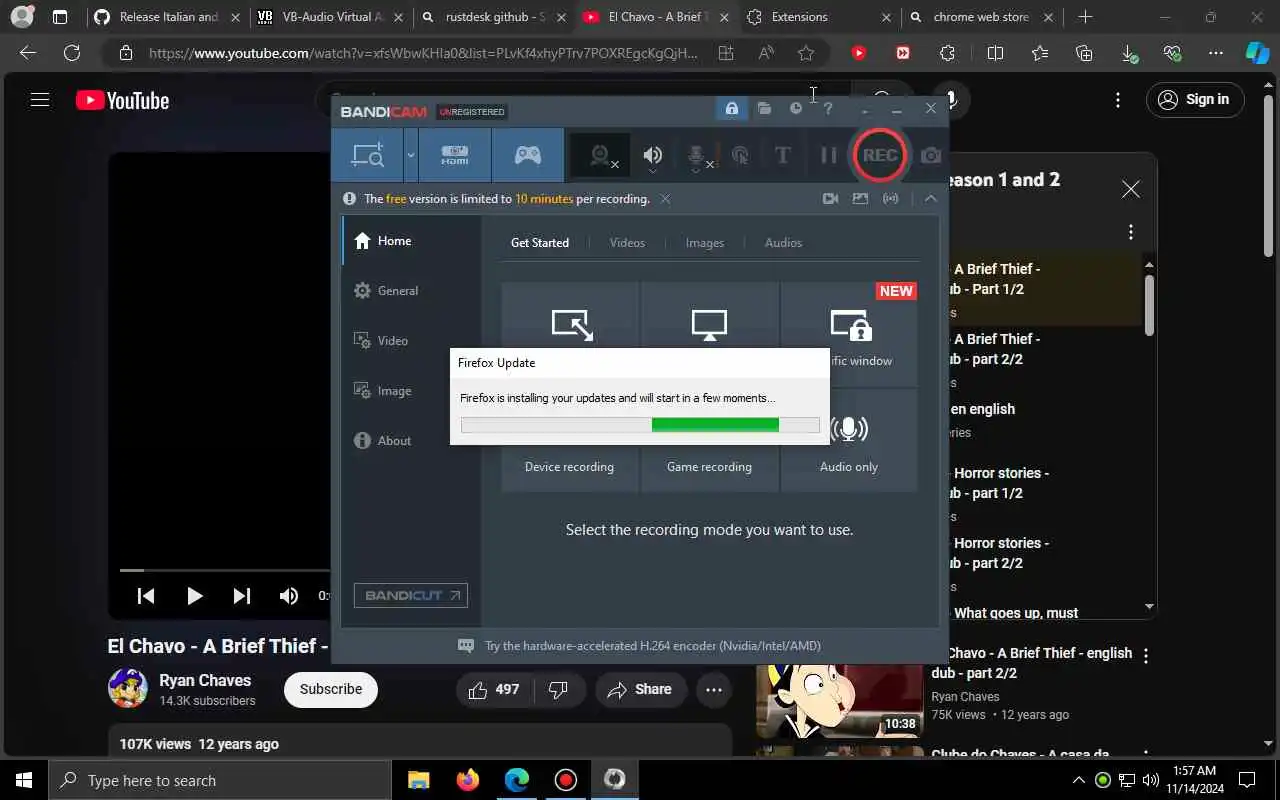The height and width of the screenshot is (800, 1280).
Task: Open the scheduled recording clock icon
Action: pyautogui.click(x=796, y=108)
